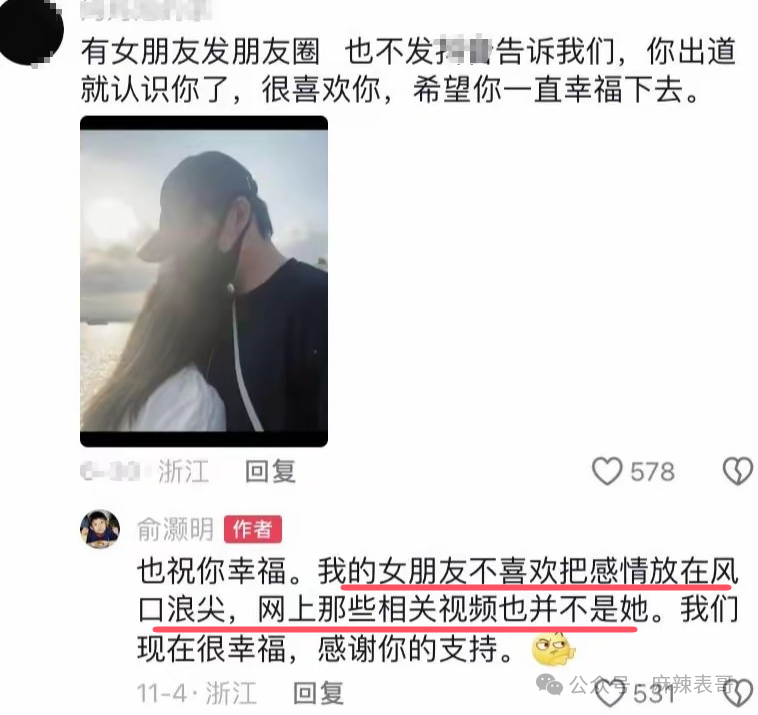Image resolution: width=758 pixels, height=715 pixels.
Task: Open 俞灏明's profile avatar
Action: 100,528
